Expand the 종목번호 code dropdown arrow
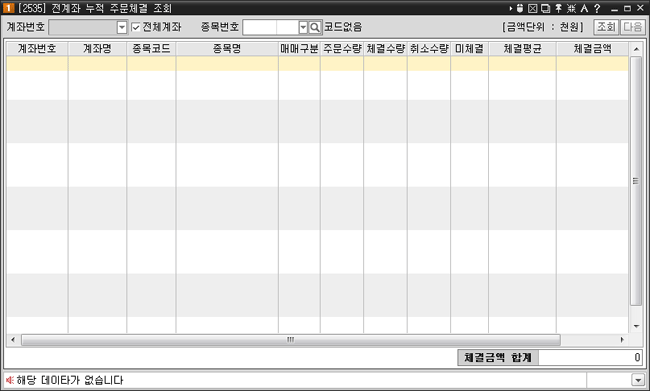Viewport: 650px width, 391px height. pyautogui.click(x=303, y=27)
